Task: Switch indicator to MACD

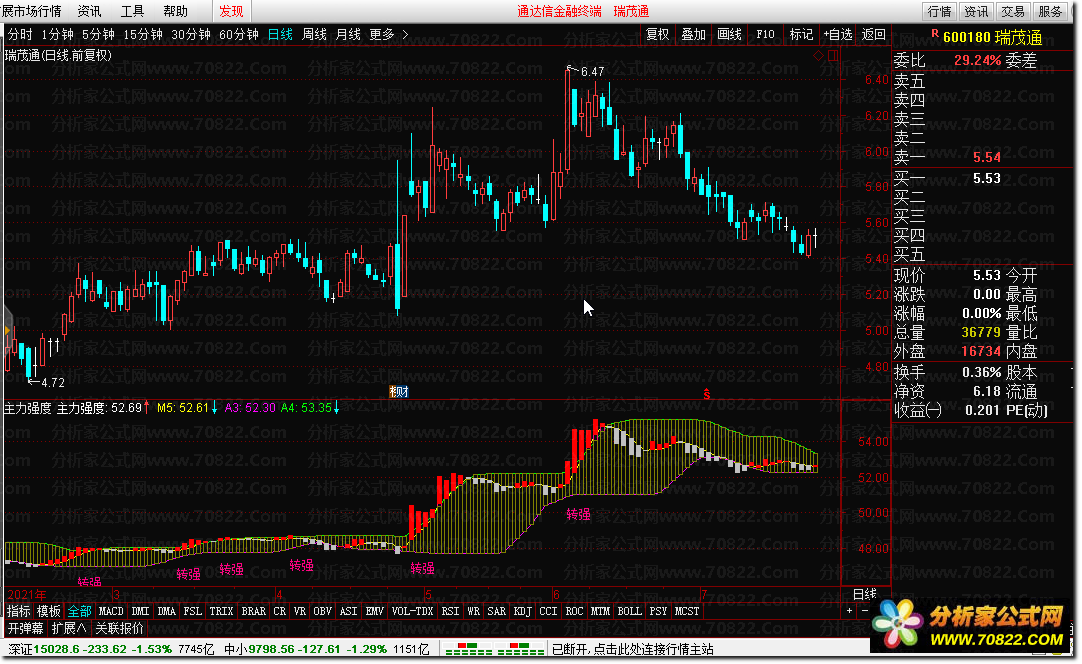Action: tap(111, 611)
